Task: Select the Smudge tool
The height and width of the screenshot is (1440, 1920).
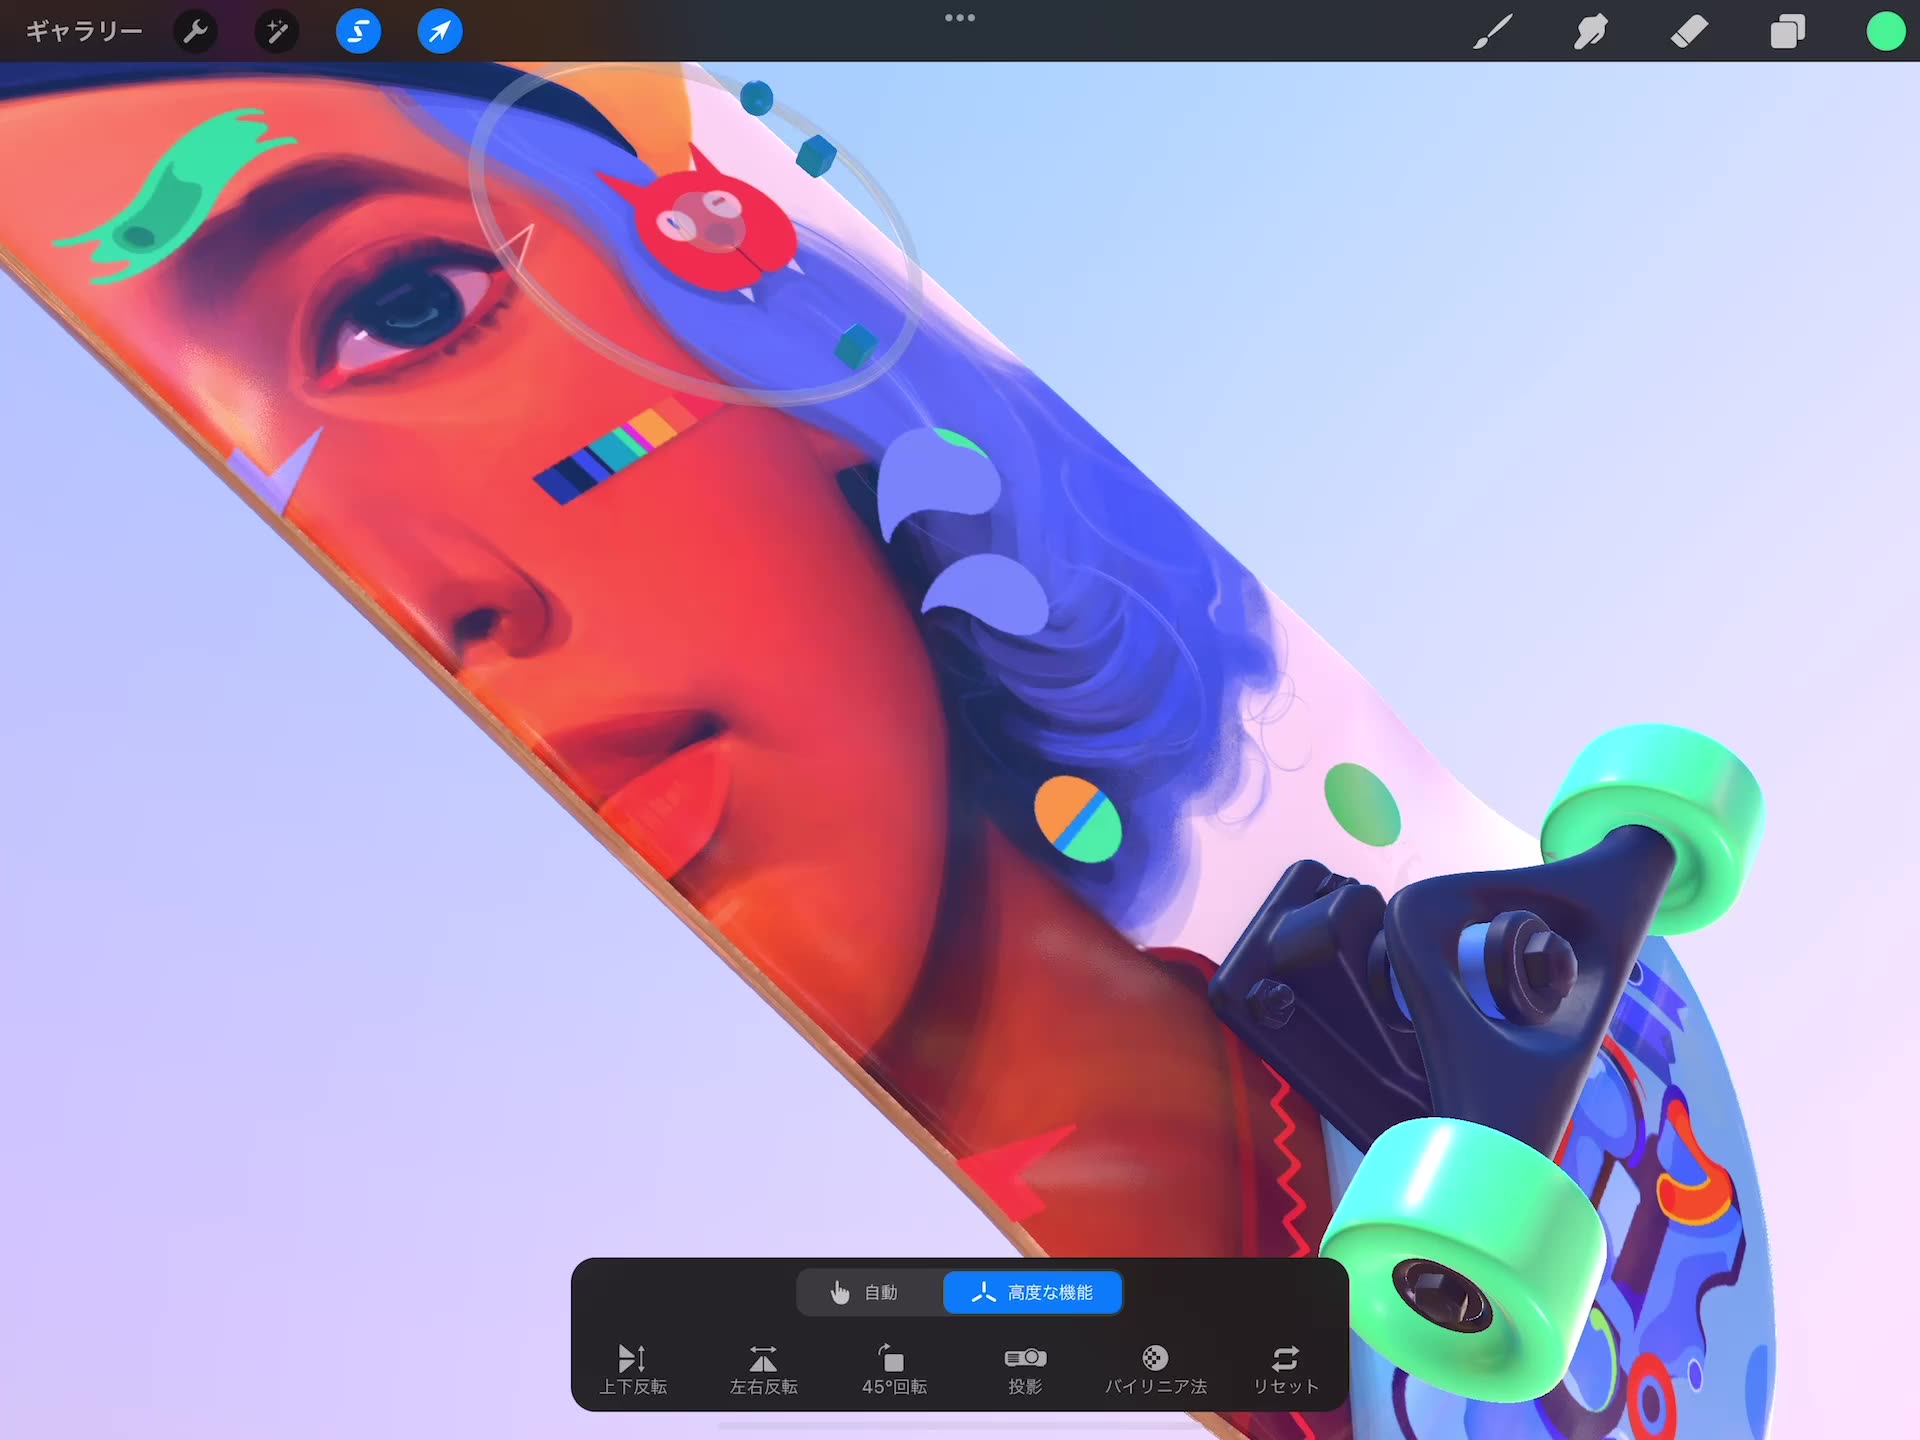Action: click(1590, 32)
